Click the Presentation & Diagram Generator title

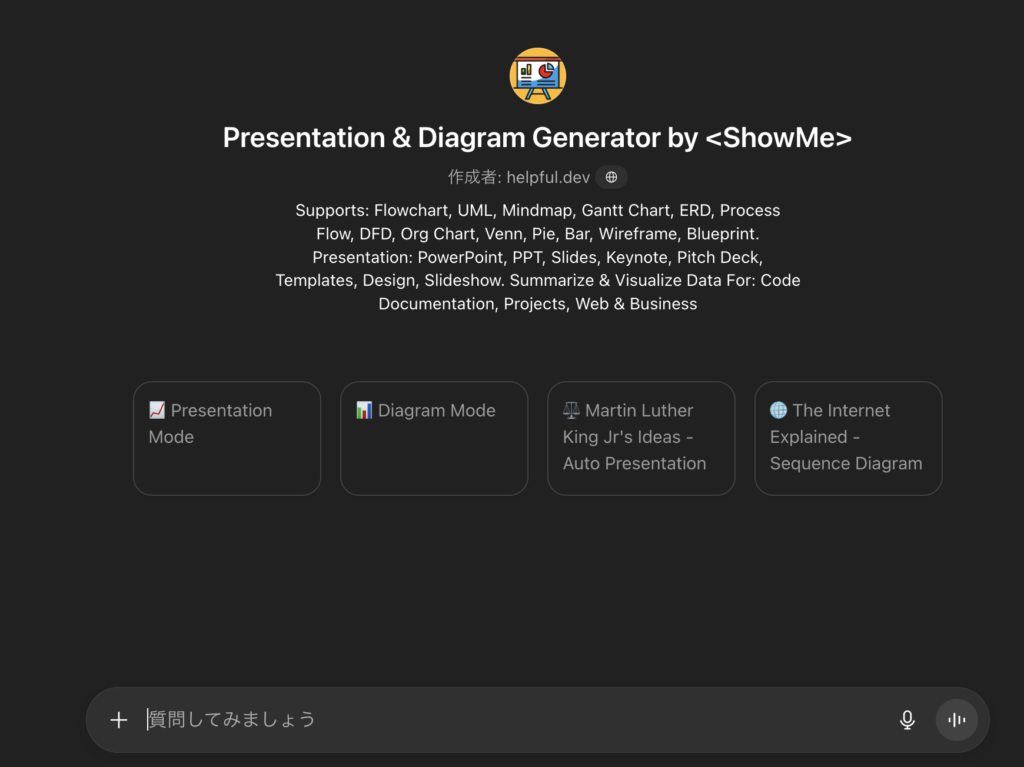[537, 137]
